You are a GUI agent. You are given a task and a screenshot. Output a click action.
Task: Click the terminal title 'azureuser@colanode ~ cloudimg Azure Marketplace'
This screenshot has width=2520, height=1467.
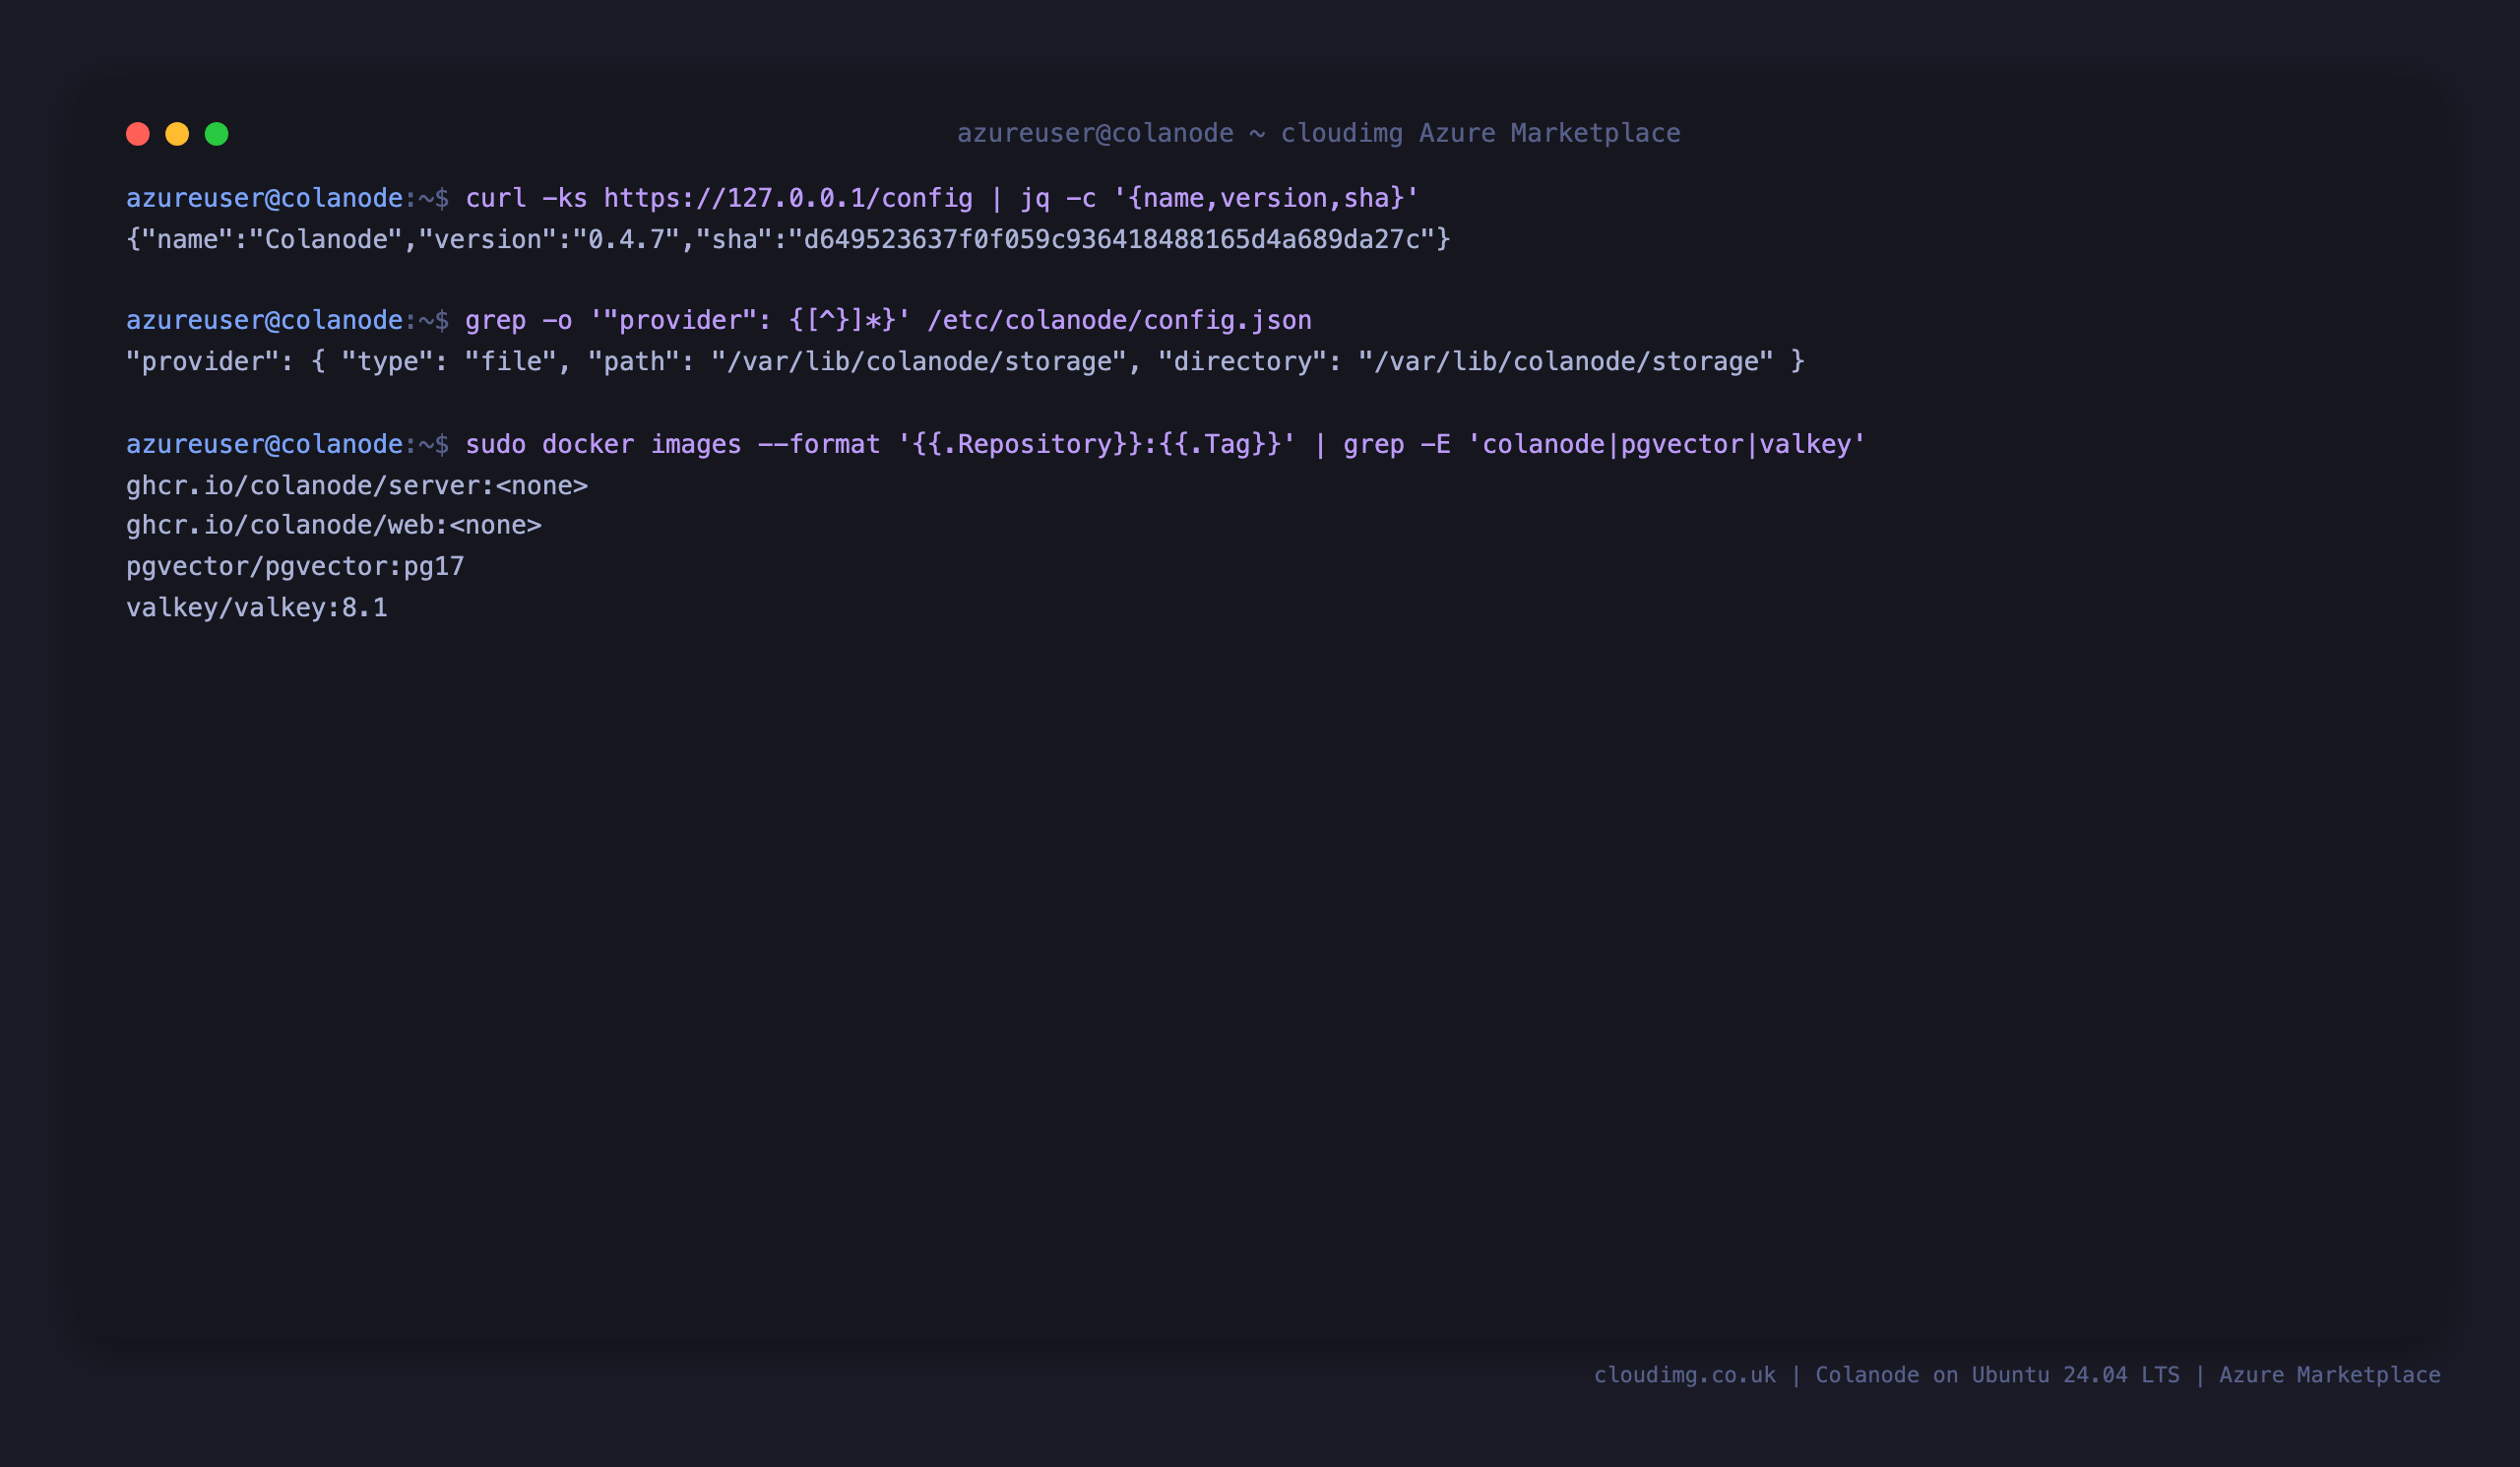point(1318,133)
